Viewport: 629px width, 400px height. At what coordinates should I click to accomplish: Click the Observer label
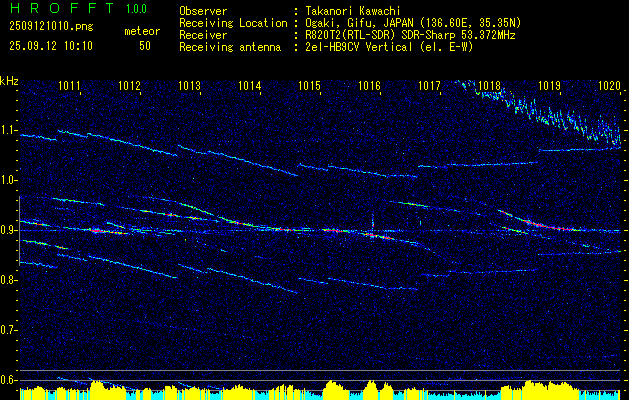(203, 11)
